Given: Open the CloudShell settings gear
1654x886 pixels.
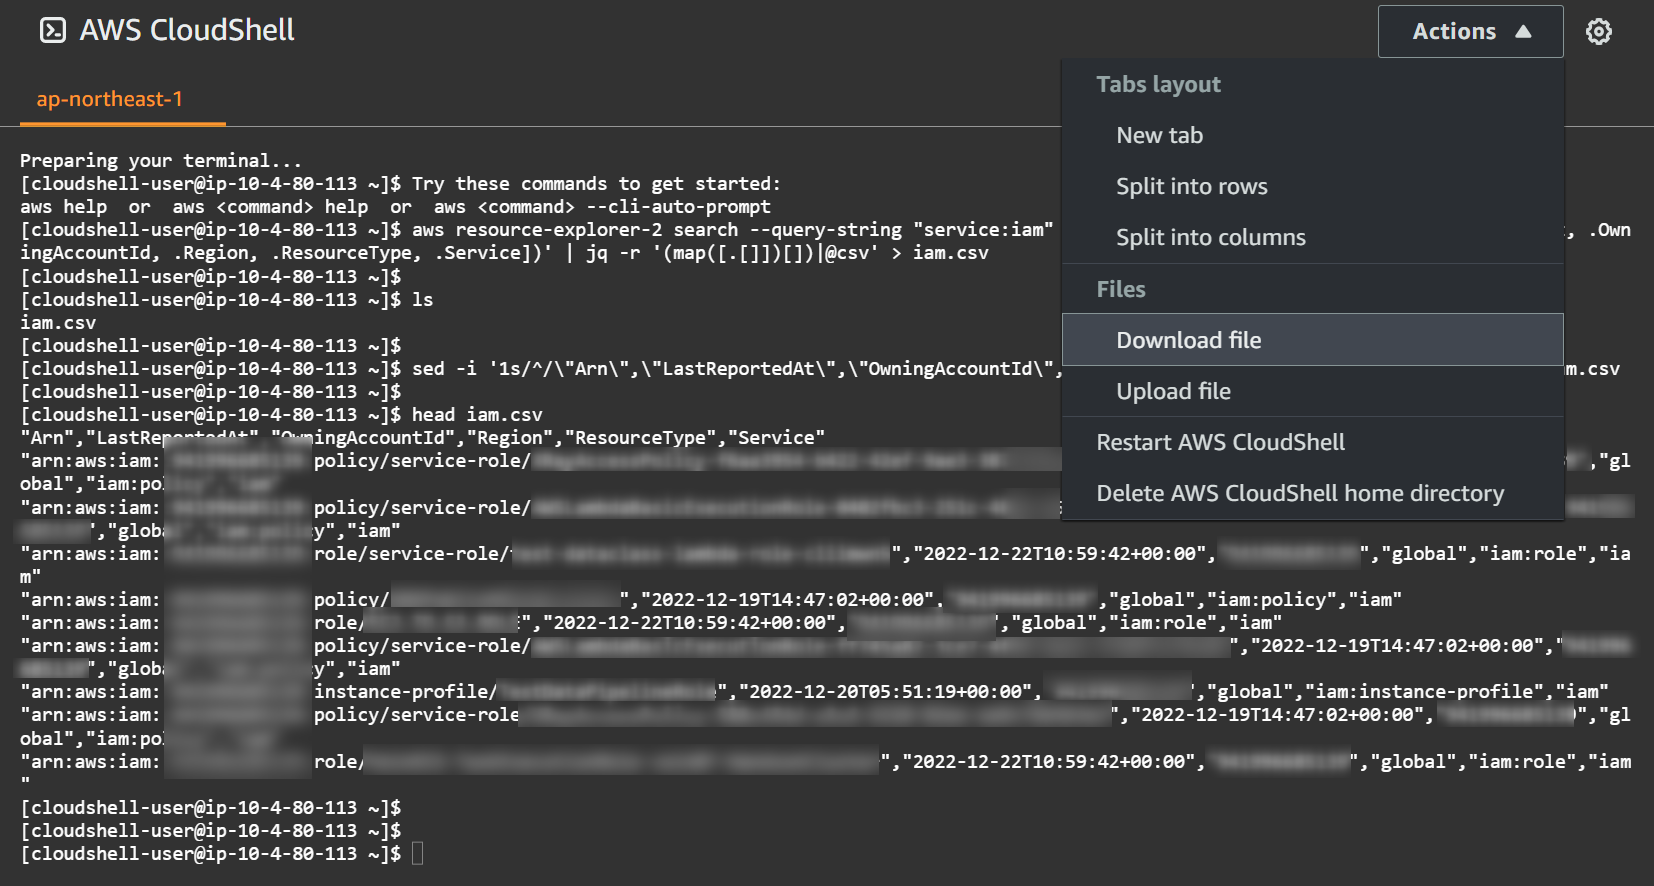Looking at the screenshot, I should [x=1598, y=31].
